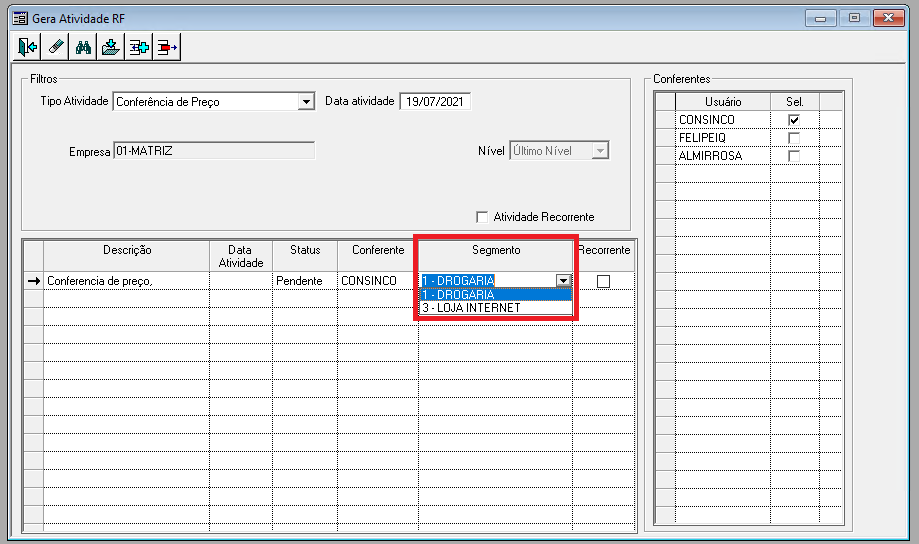
Task: Click the Sel. column header
Action: pyautogui.click(x=795, y=102)
